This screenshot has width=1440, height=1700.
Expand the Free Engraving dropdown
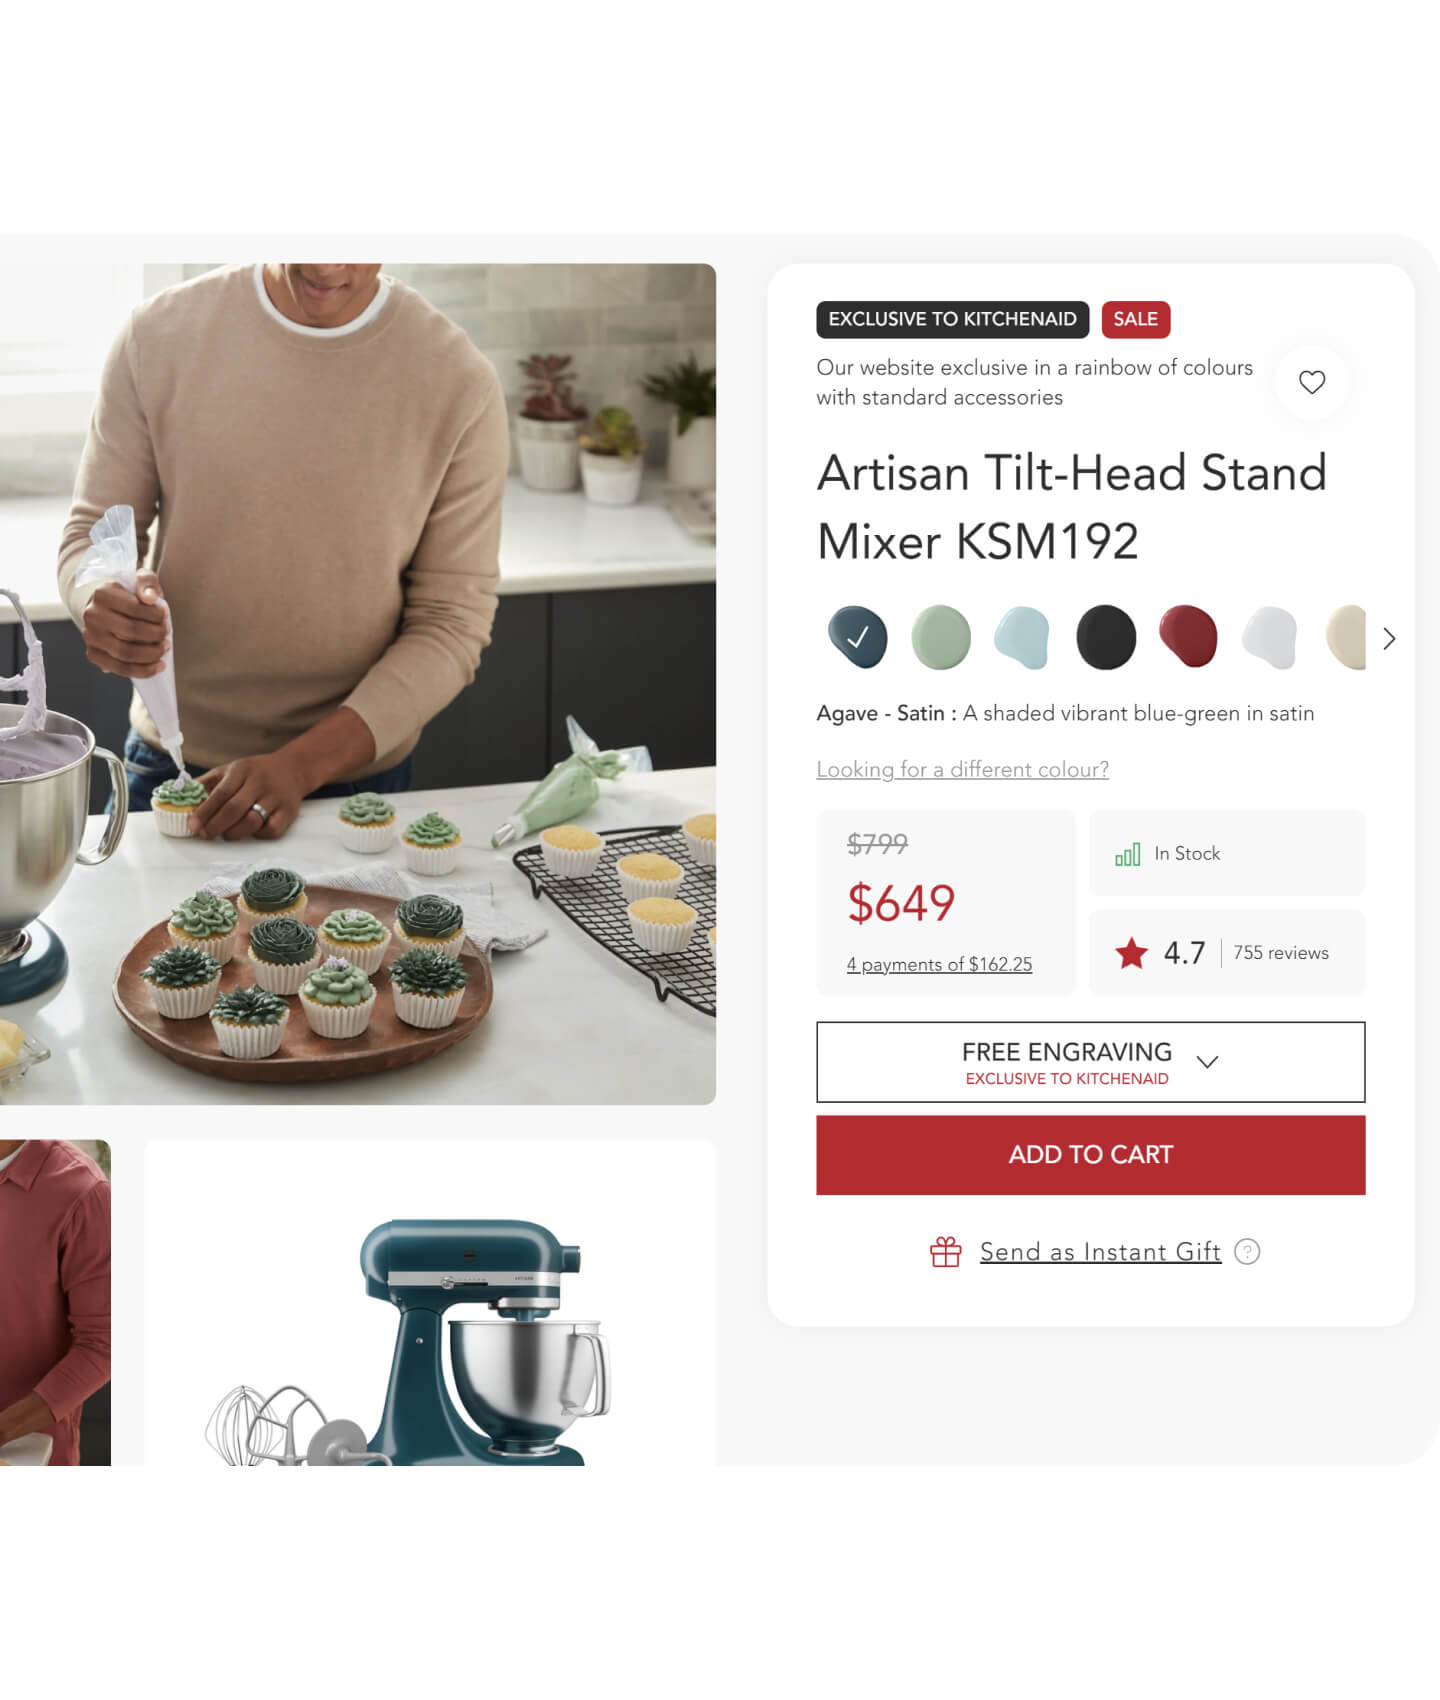1090,1062
